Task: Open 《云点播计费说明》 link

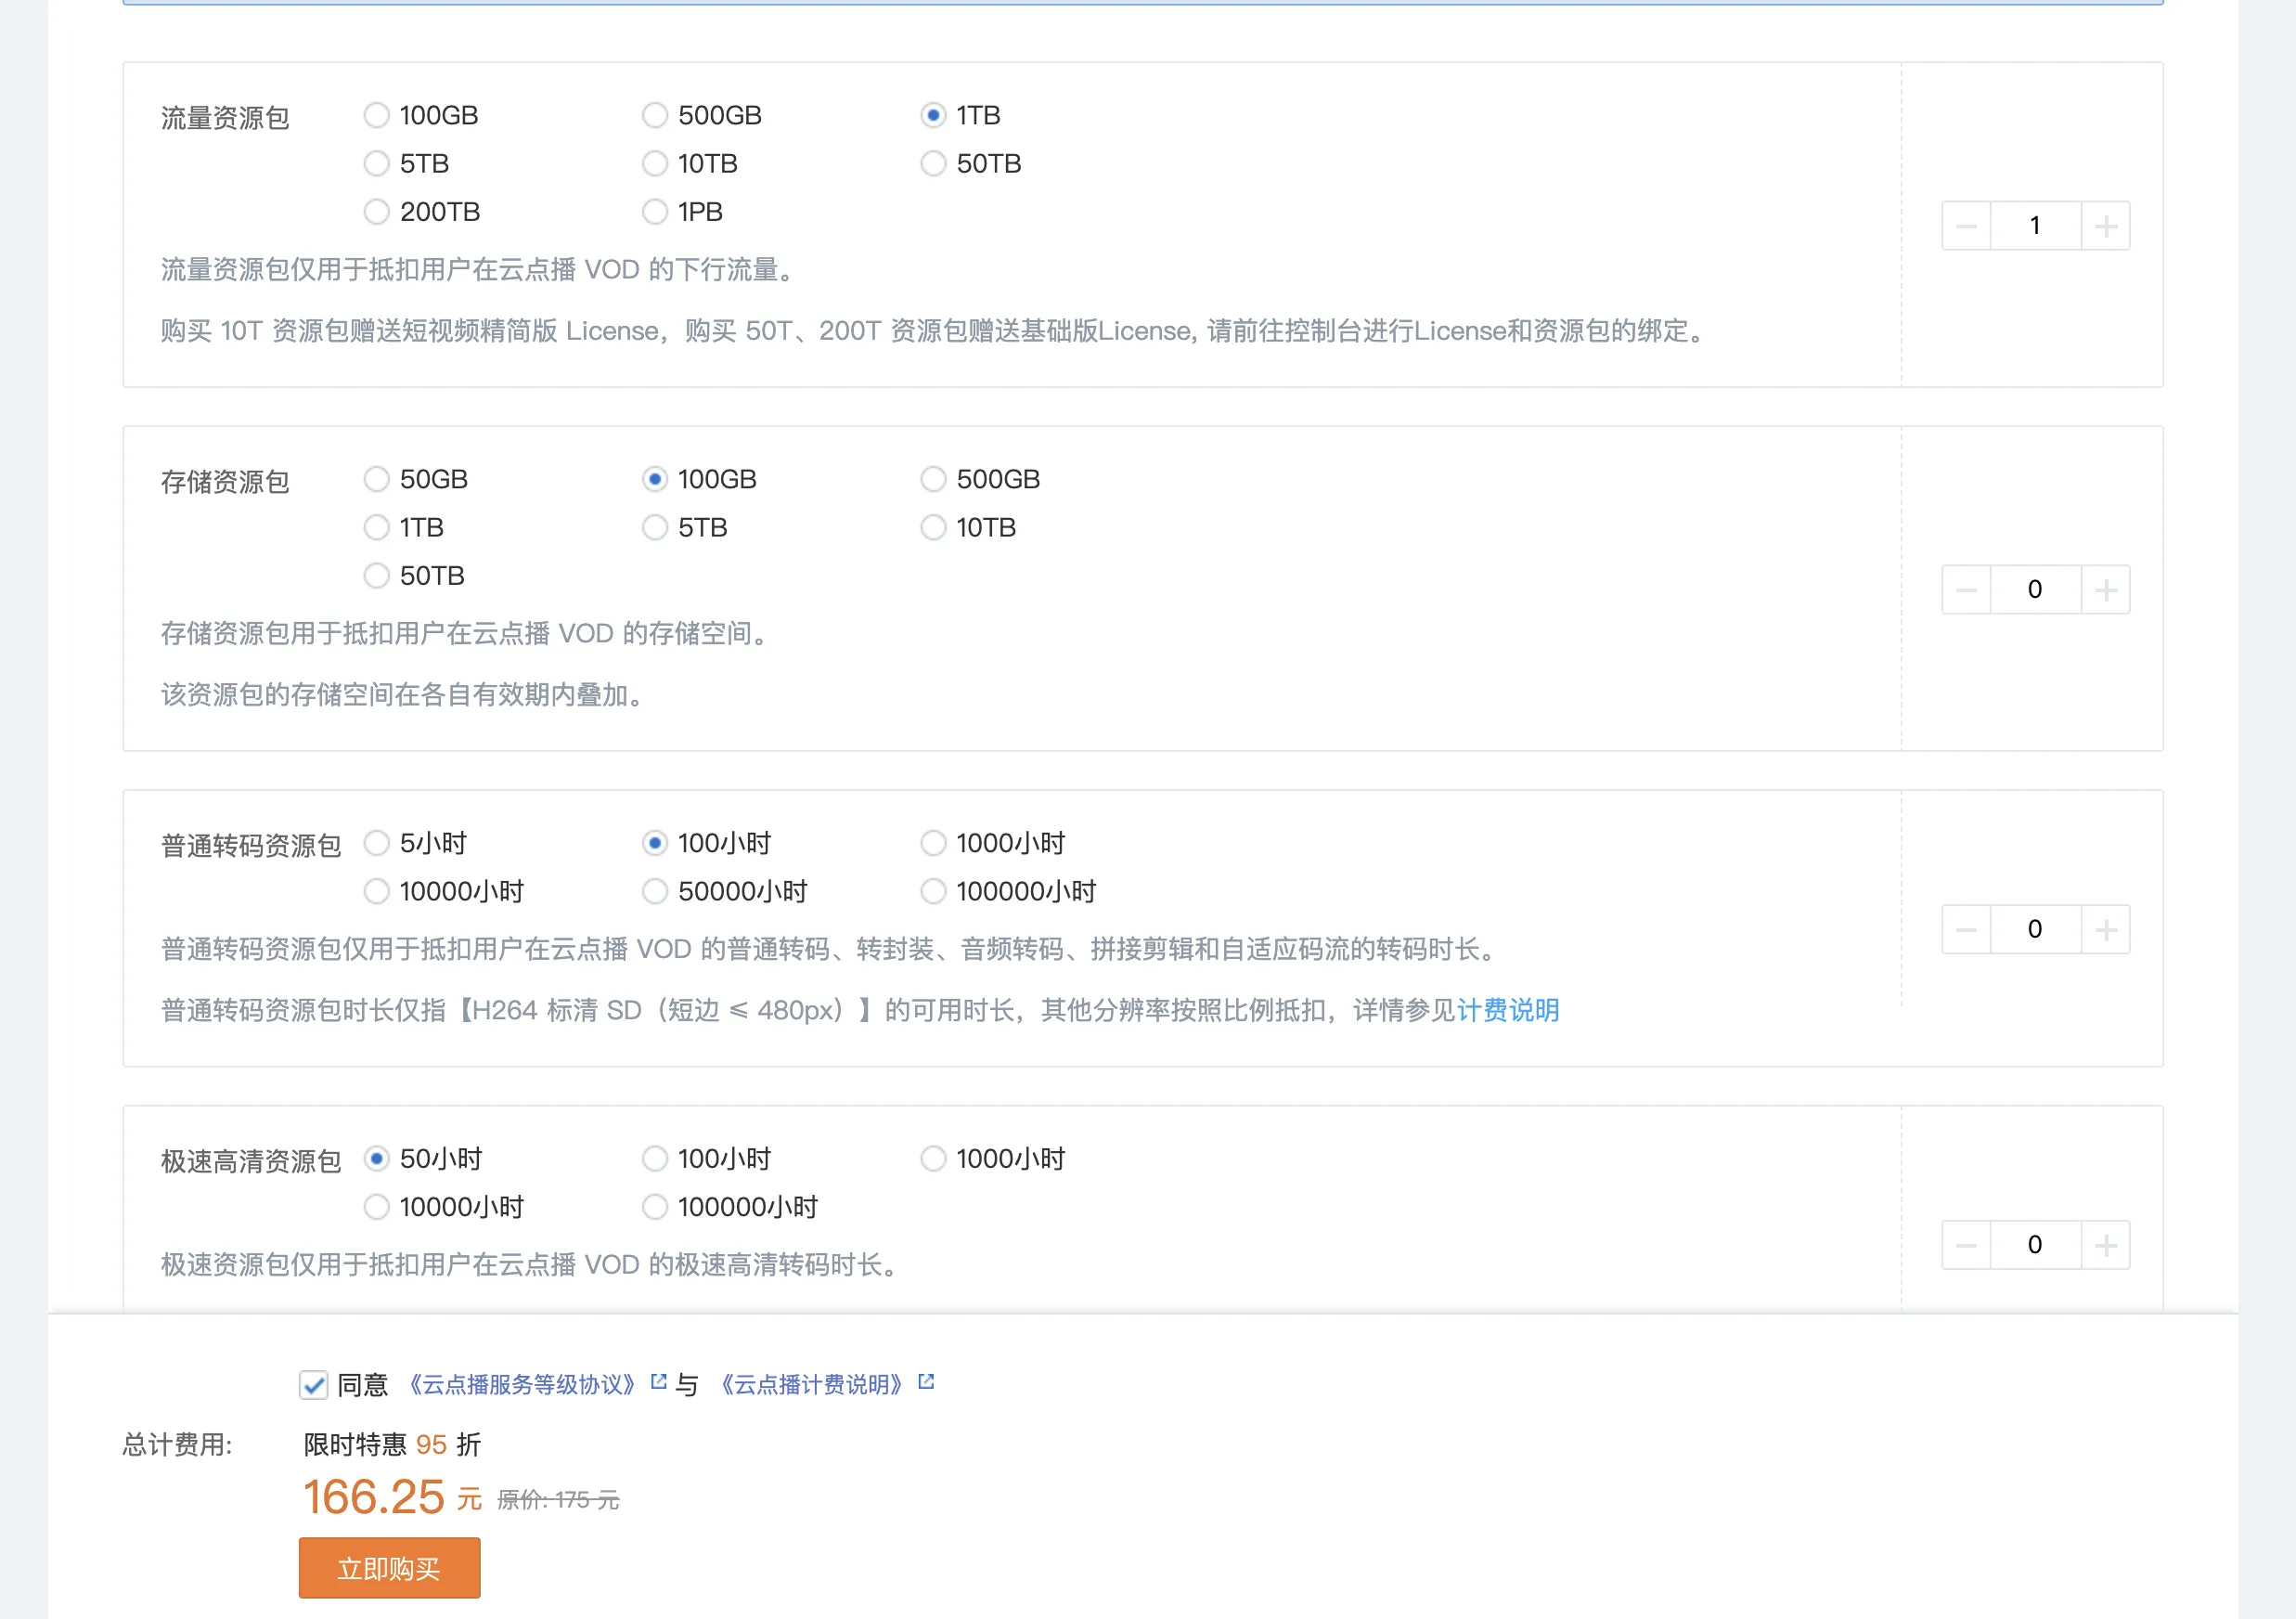Action: (811, 1386)
